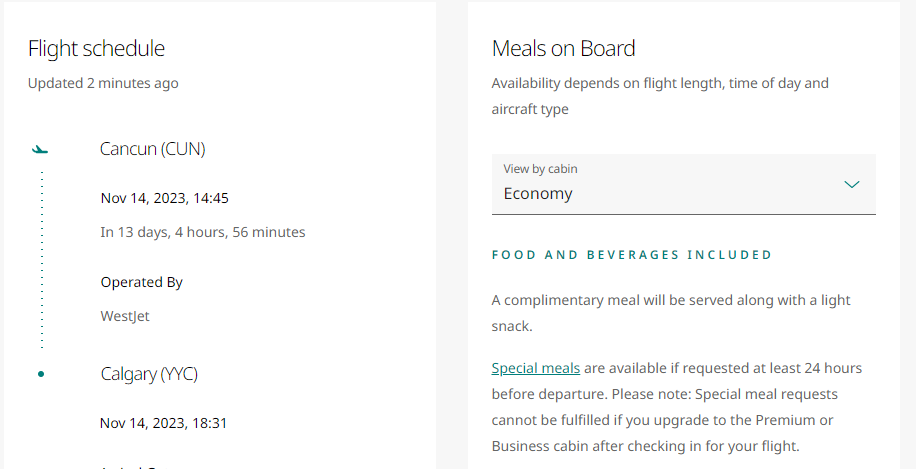Click the Updated 2 minutes ago text
This screenshot has height=469, width=916.
[x=103, y=83]
